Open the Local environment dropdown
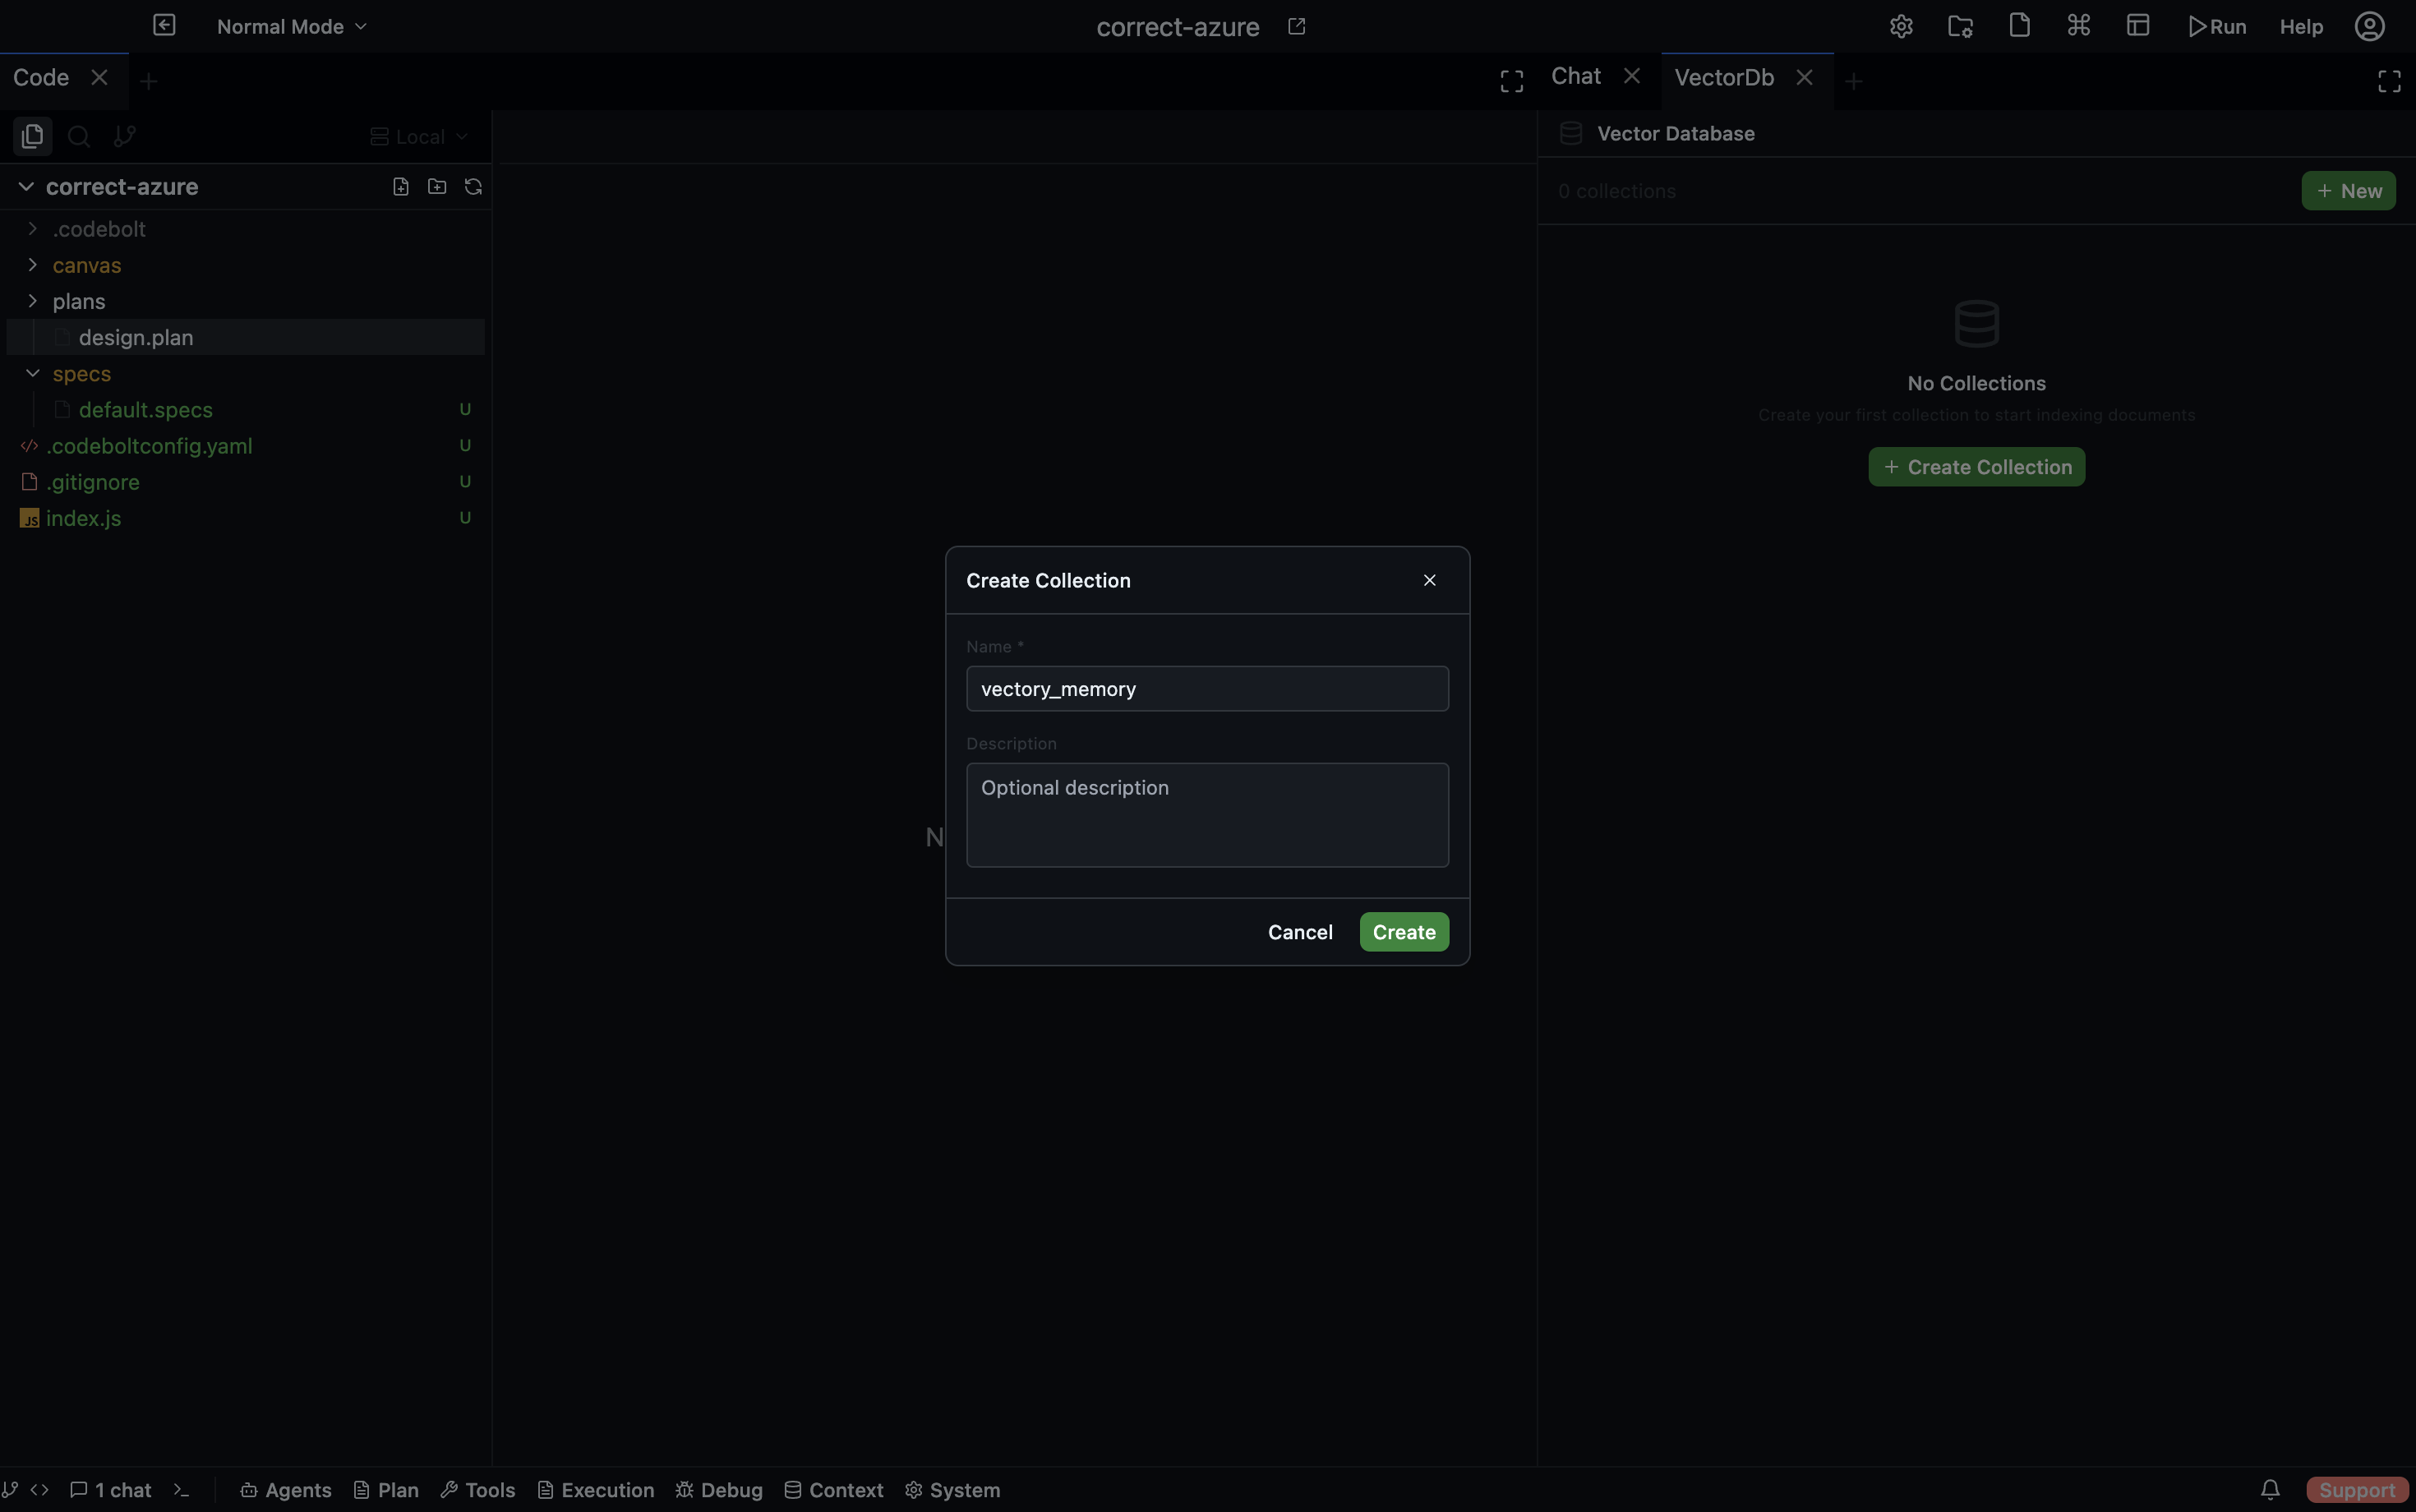 (x=419, y=137)
